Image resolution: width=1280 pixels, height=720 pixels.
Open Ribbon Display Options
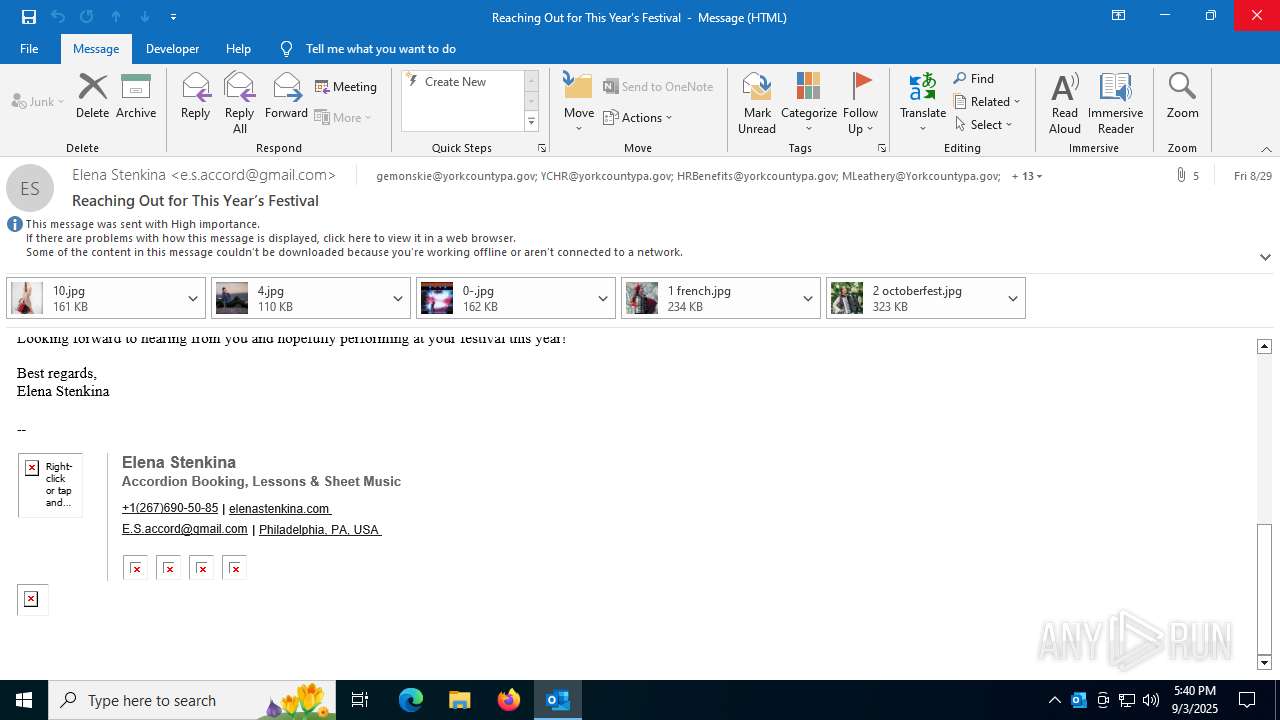pos(1118,16)
